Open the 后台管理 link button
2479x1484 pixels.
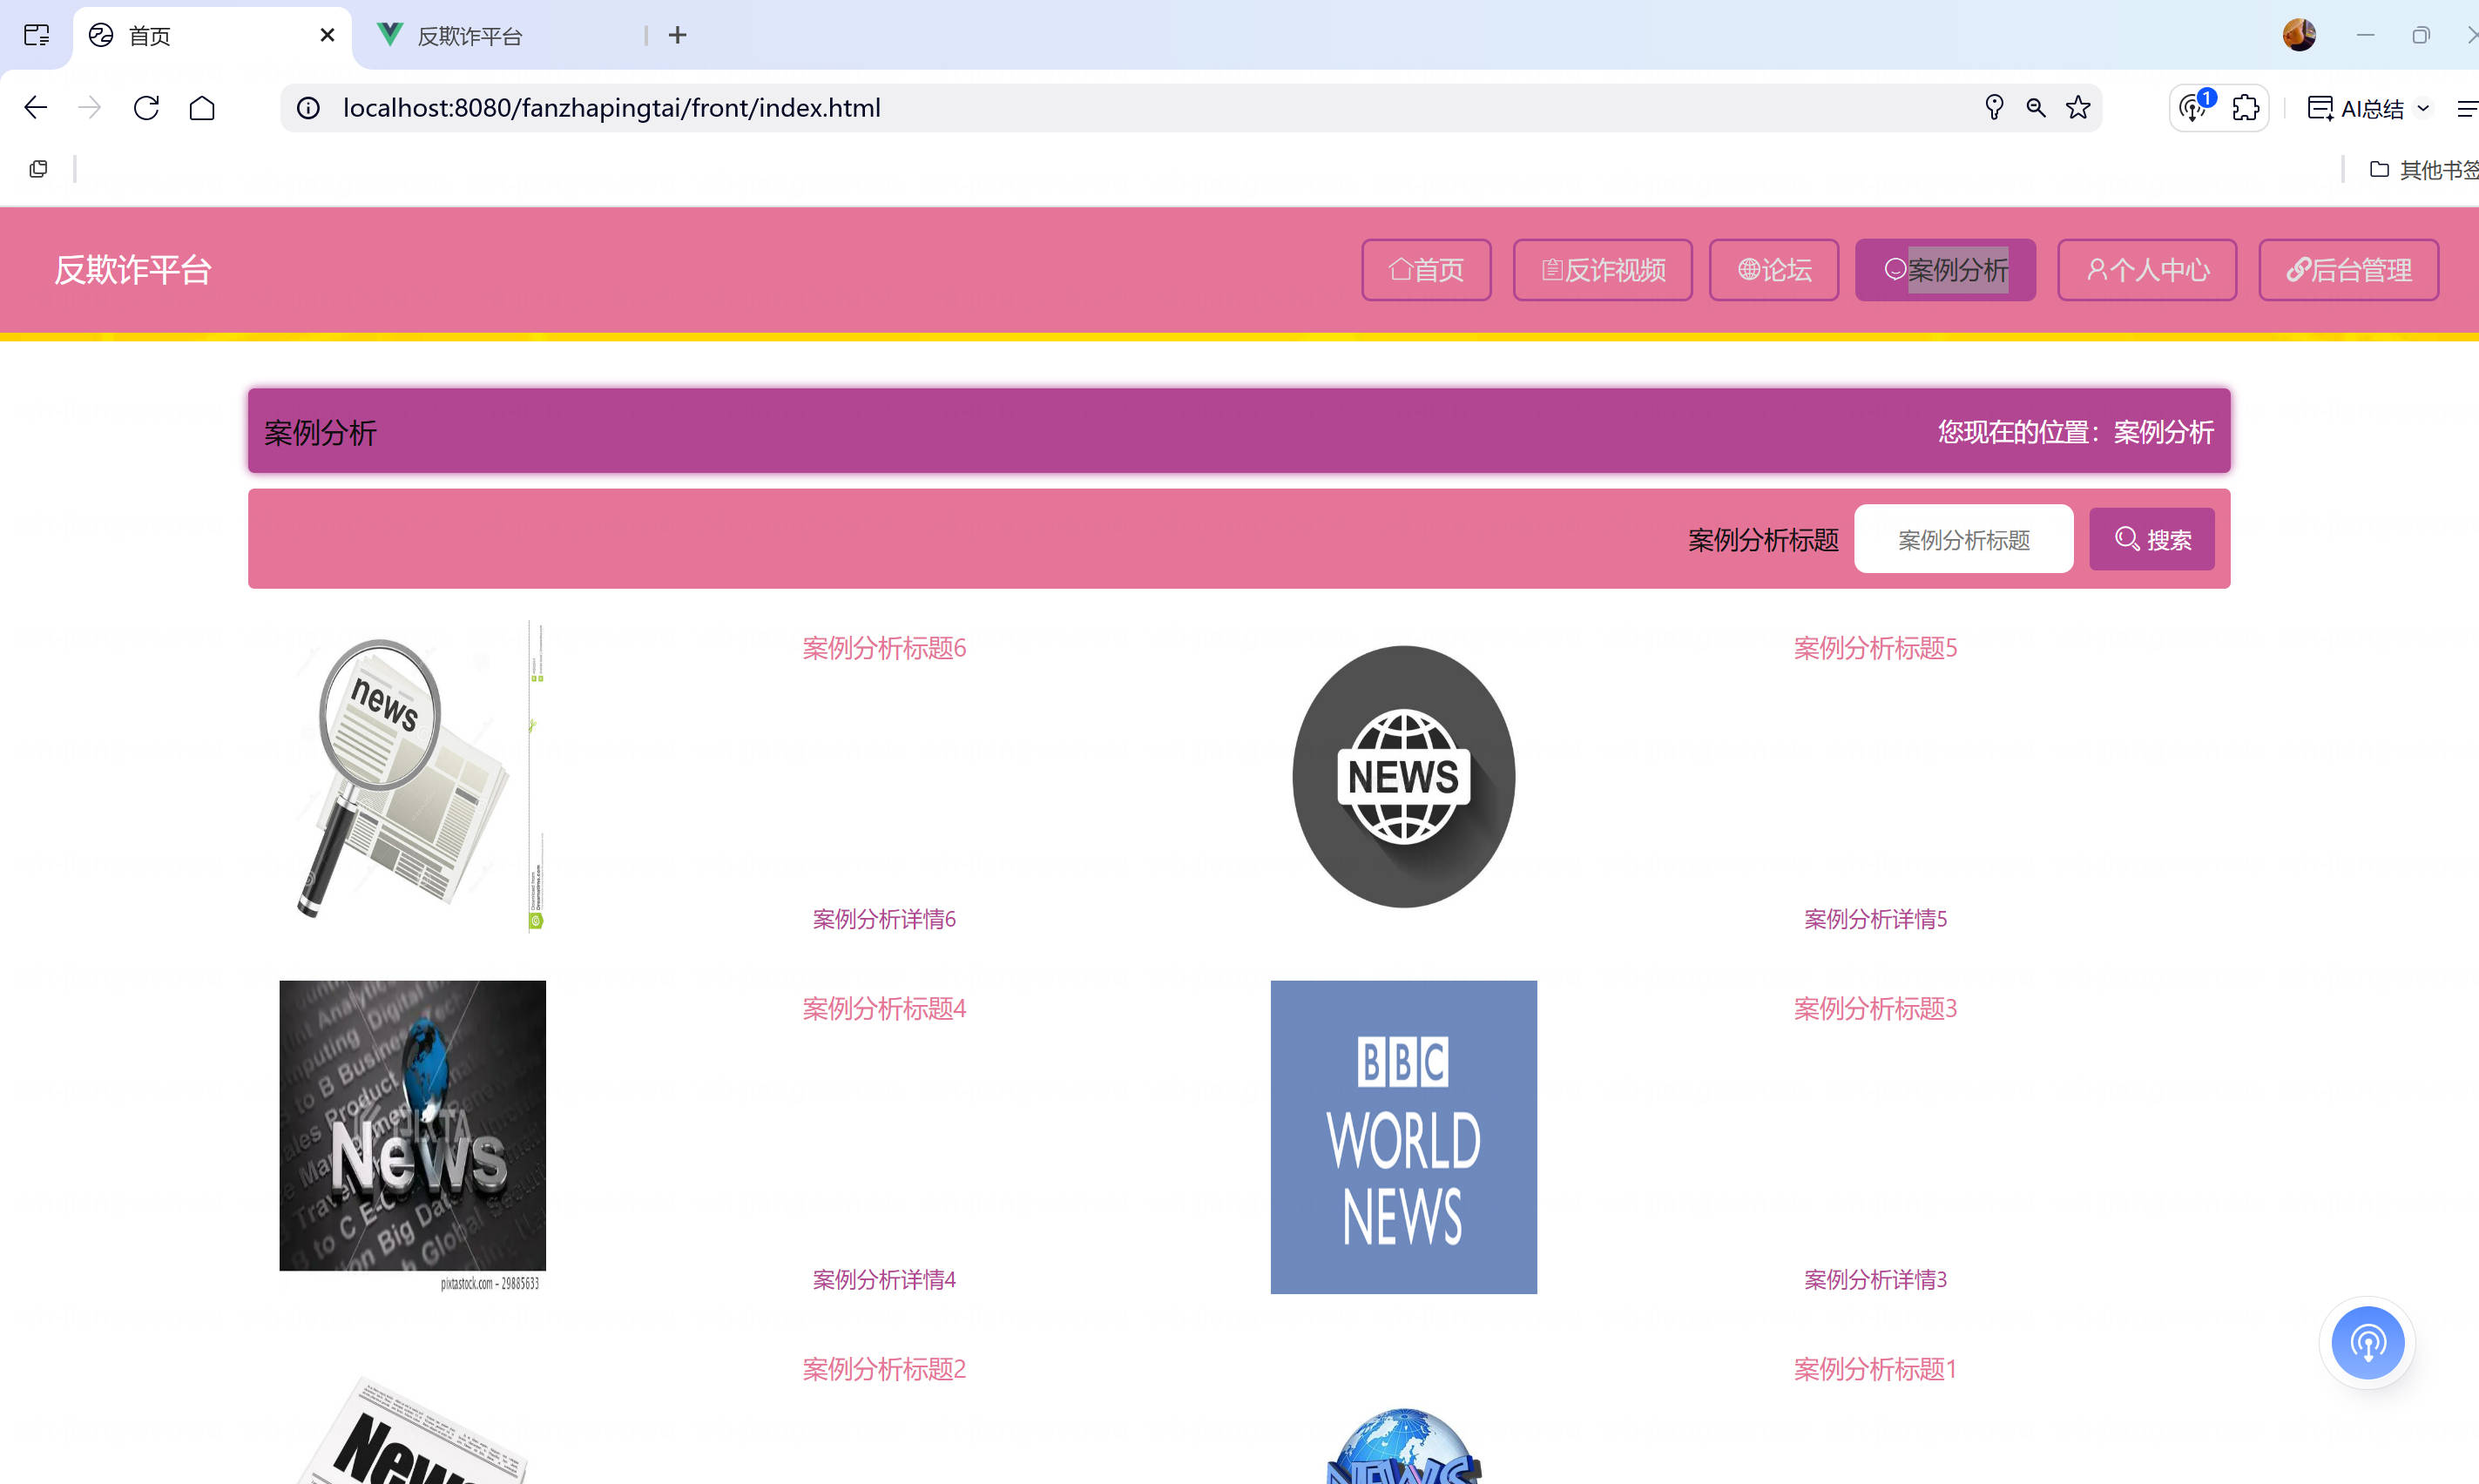2348,270
